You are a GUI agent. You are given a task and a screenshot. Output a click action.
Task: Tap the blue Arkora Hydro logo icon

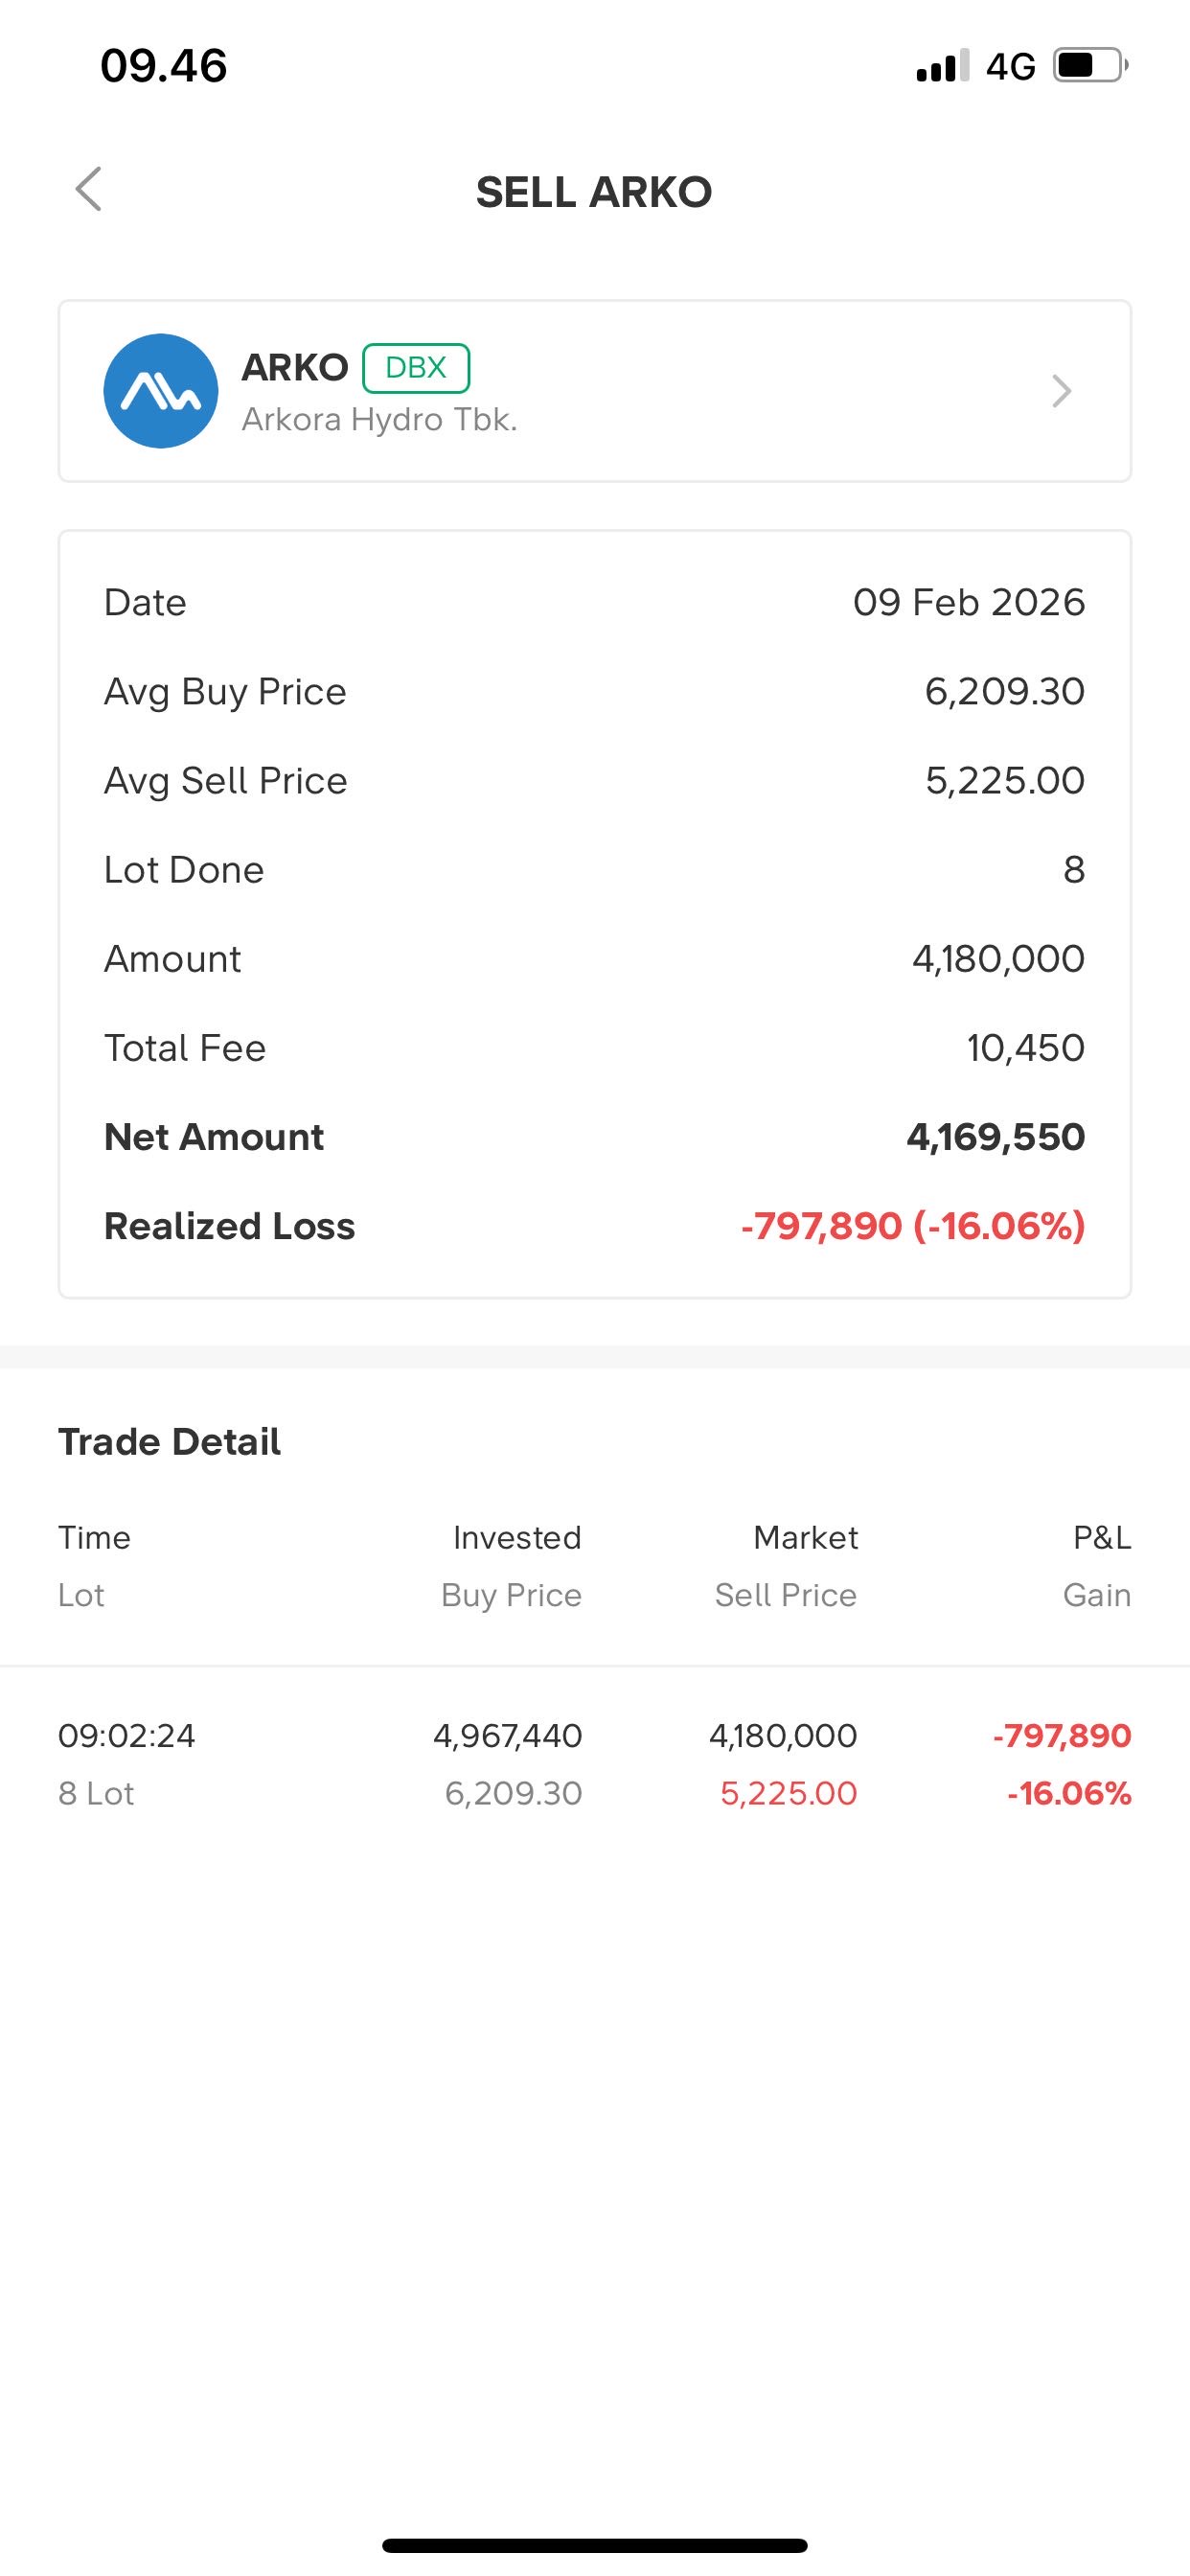point(161,391)
